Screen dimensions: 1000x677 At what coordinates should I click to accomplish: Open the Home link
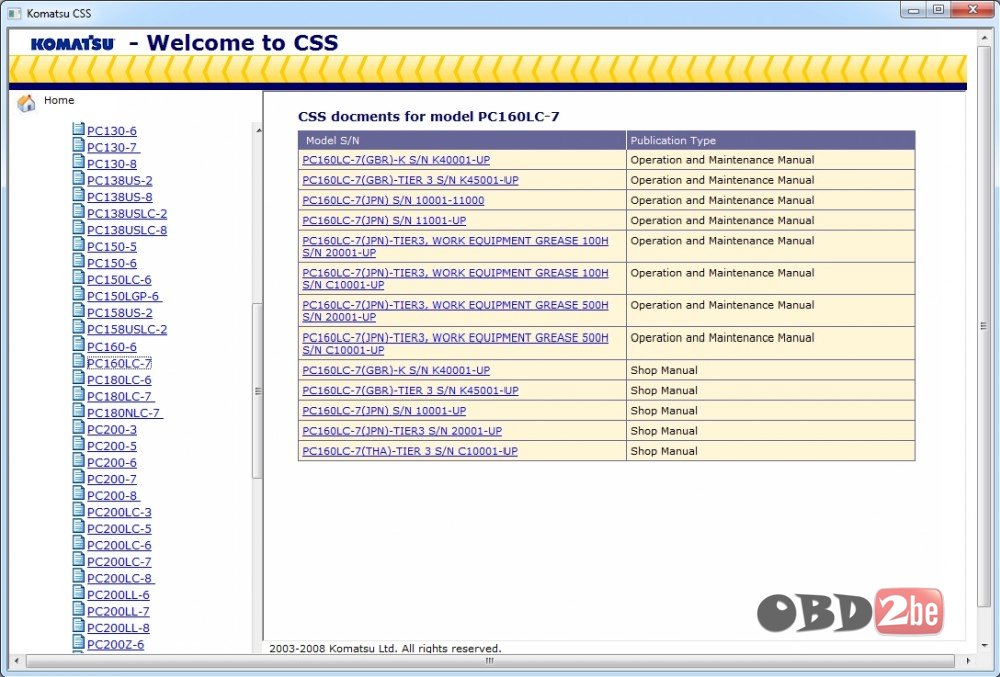pos(59,100)
